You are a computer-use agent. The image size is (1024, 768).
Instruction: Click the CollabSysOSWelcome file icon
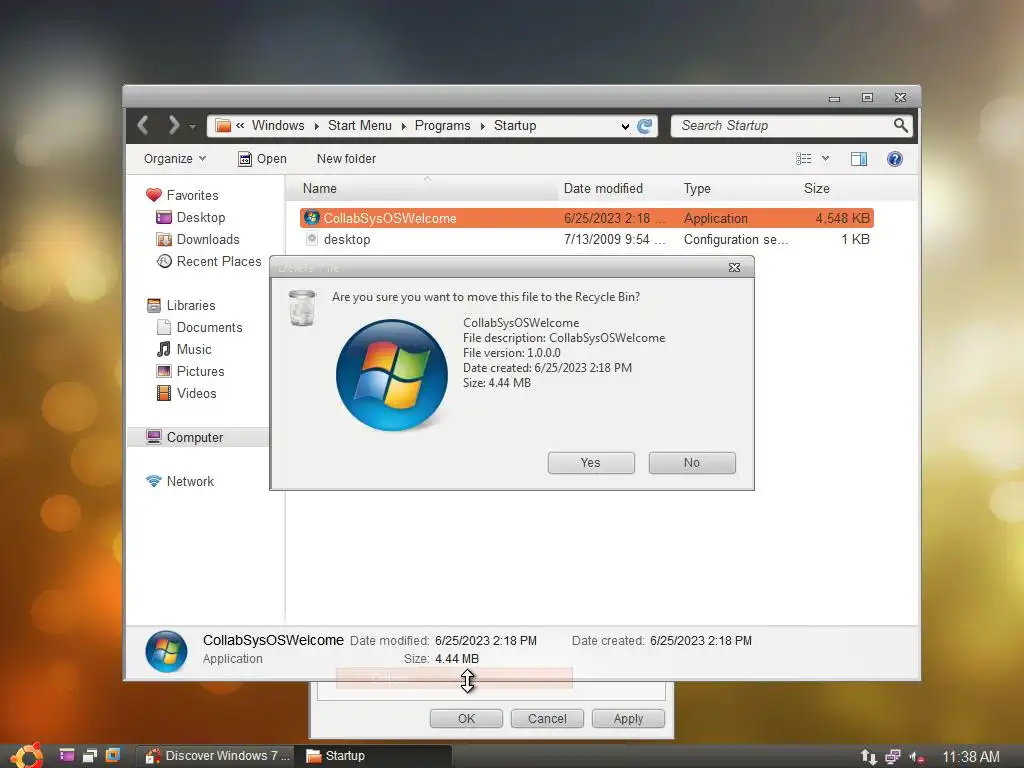312,217
